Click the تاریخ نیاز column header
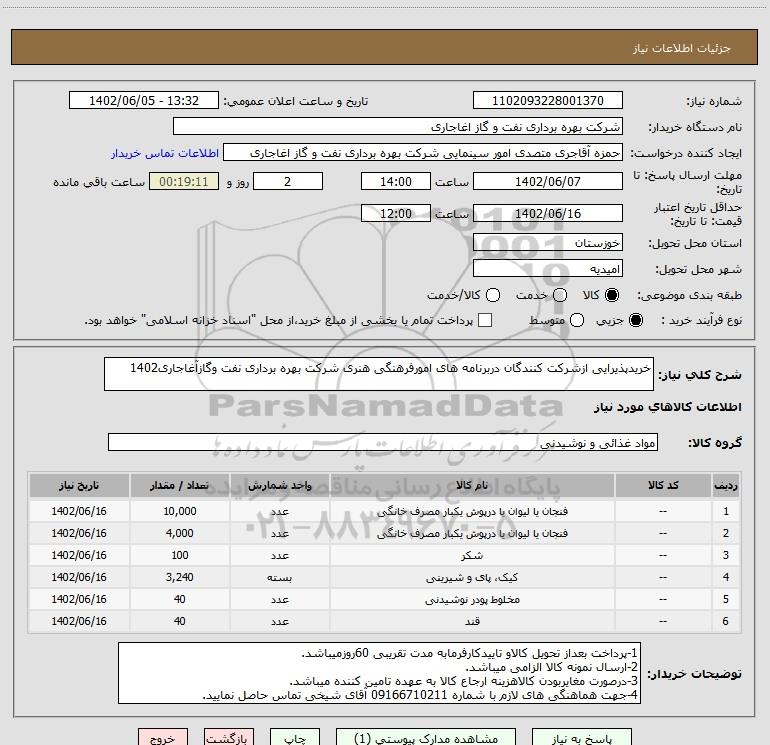 pyautogui.click(x=79, y=486)
